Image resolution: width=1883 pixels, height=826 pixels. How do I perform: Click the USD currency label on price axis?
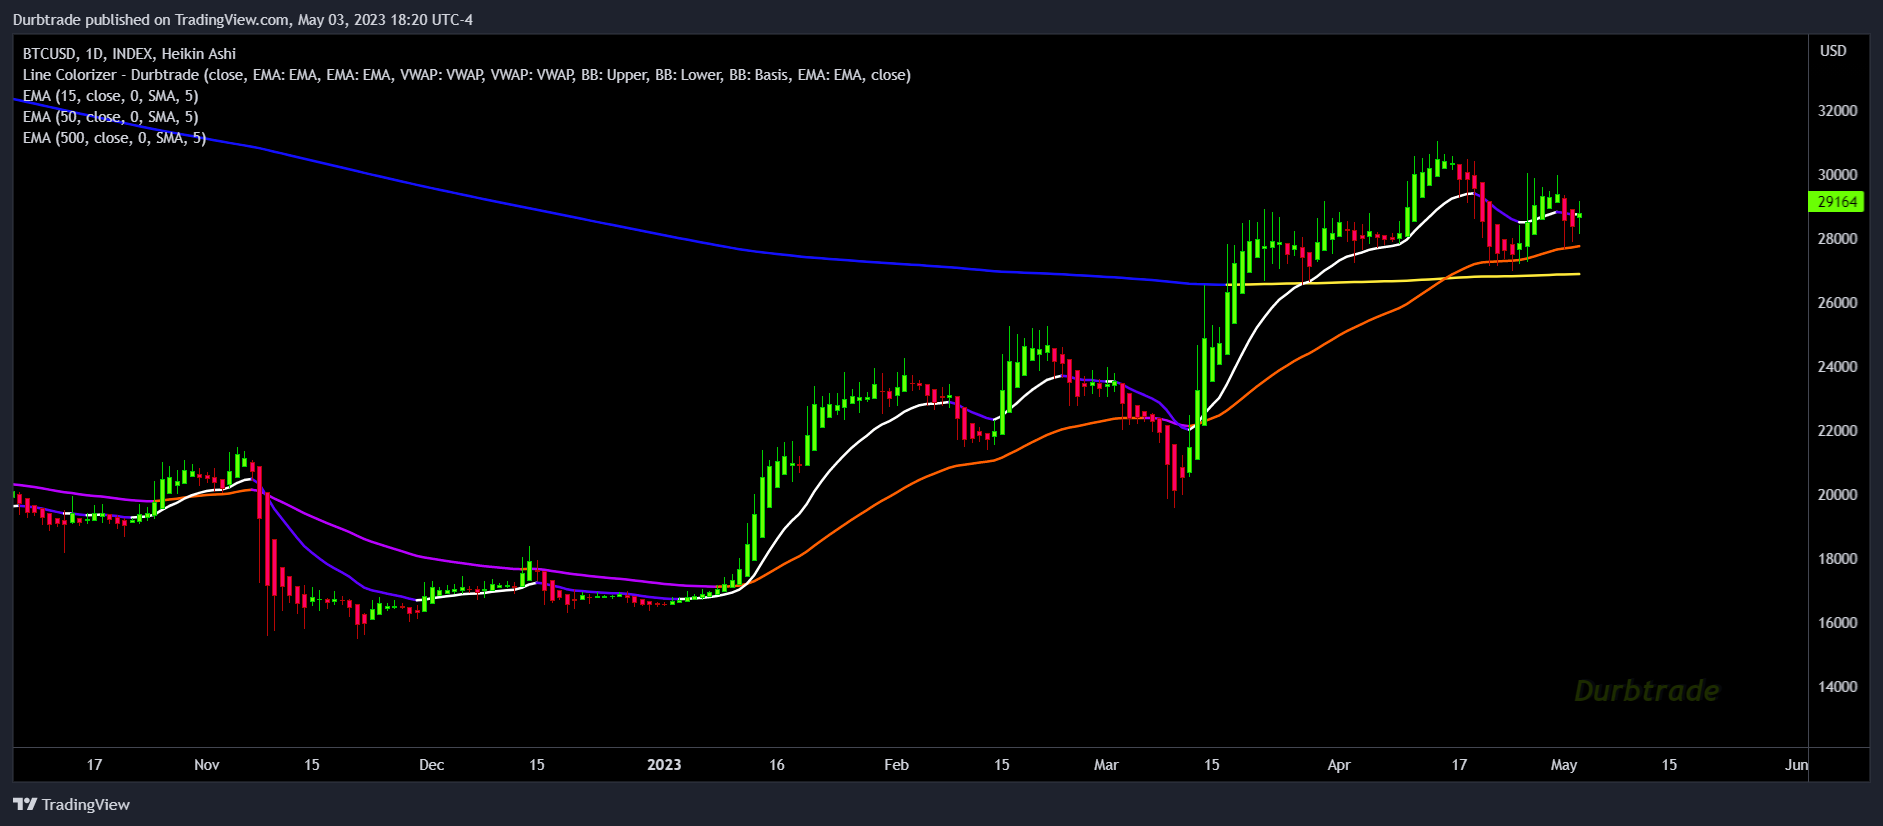(x=1833, y=51)
